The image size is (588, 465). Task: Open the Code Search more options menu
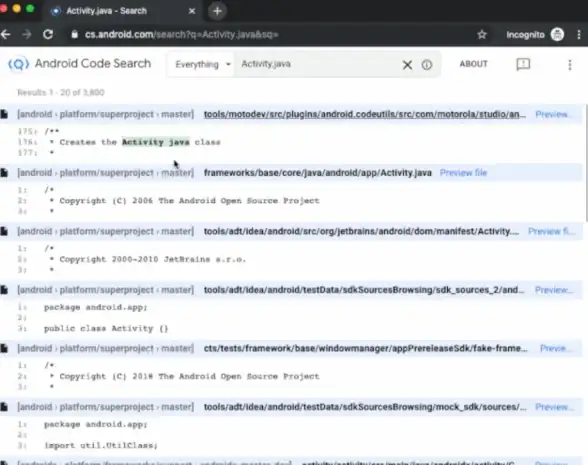point(570,65)
